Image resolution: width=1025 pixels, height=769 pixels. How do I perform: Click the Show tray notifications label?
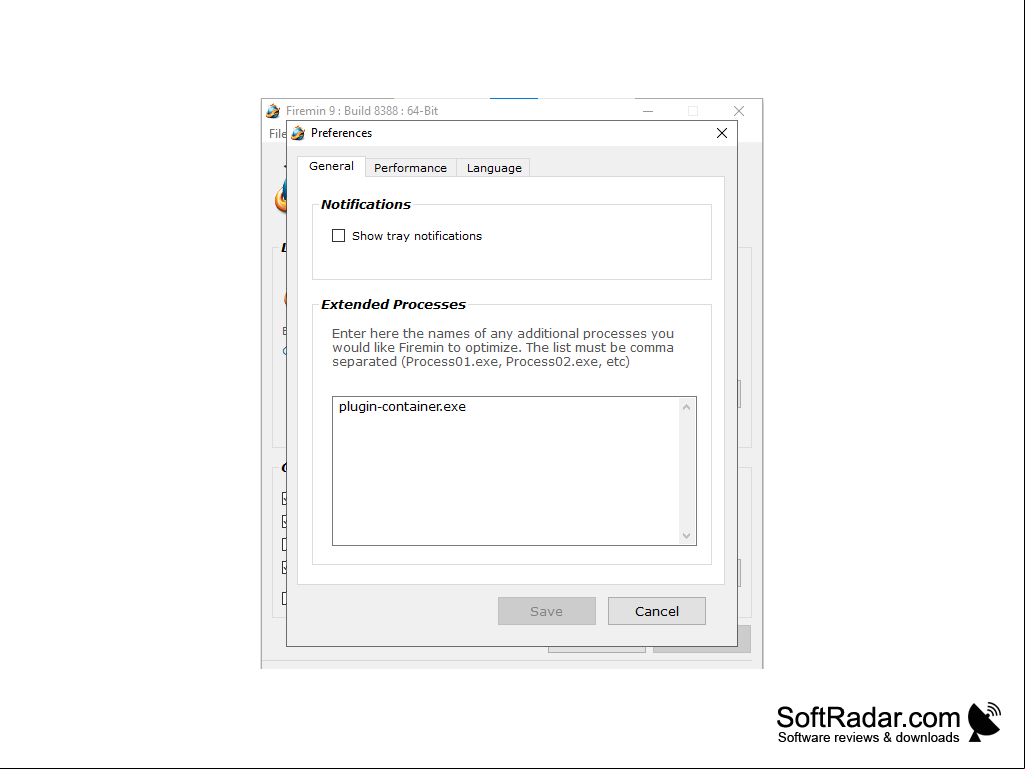(416, 236)
